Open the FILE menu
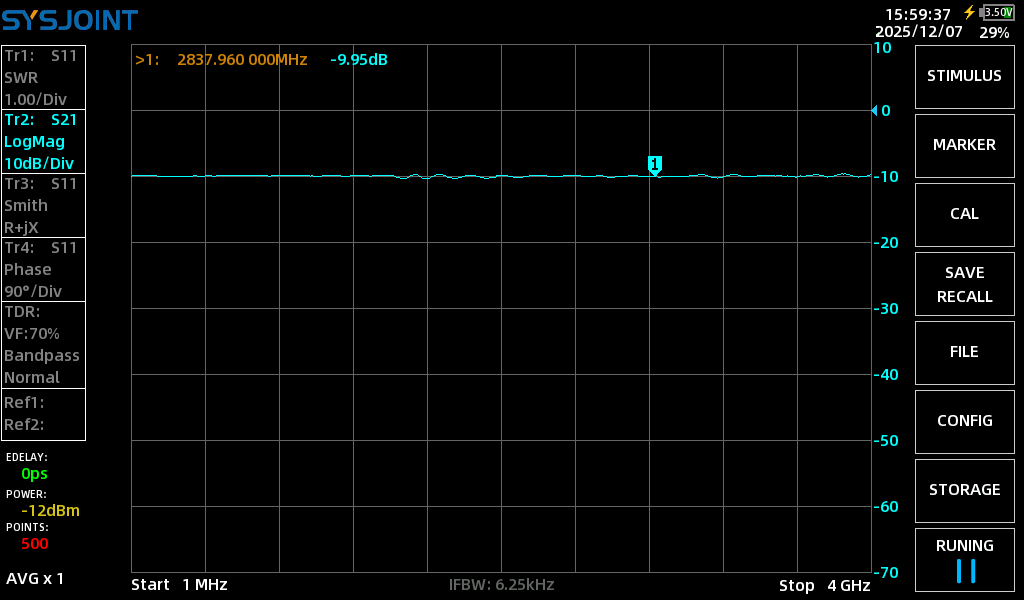The width and height of the screenshot is (1024, 600). tap(964, 352)
